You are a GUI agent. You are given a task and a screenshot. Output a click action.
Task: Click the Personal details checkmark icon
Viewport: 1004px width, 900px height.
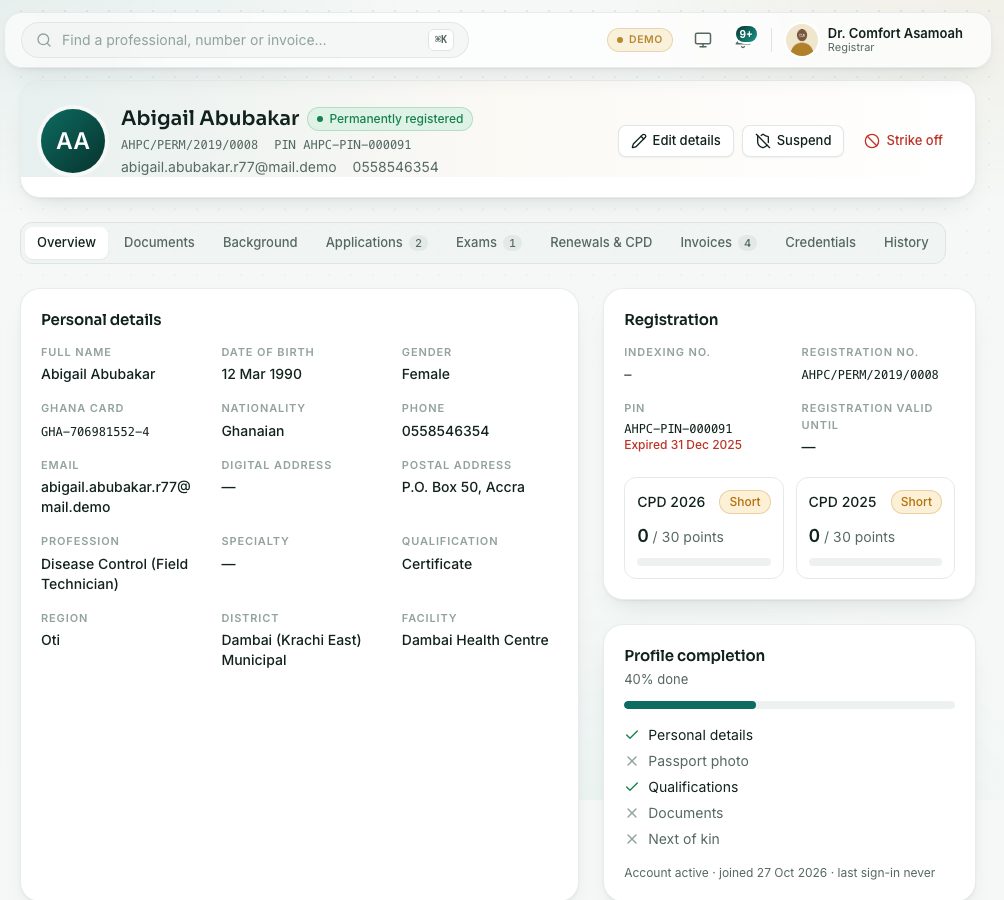[x=632, y=735]
